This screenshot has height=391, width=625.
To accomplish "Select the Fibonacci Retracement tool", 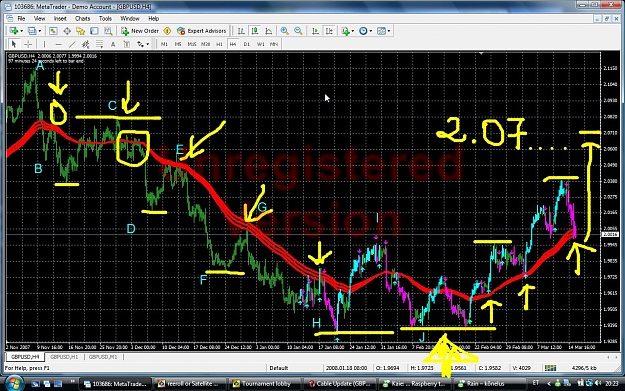I will 99,44.
